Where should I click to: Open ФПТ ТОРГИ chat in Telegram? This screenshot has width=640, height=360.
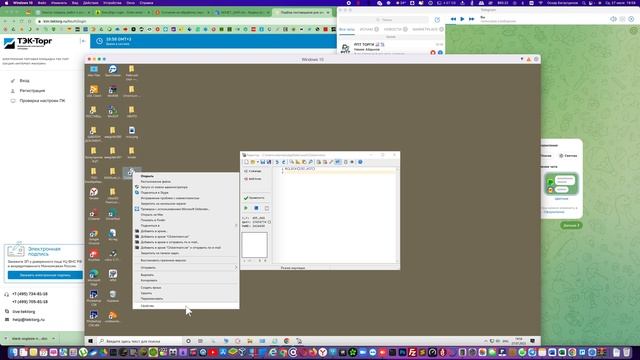(x=391, y=47)
